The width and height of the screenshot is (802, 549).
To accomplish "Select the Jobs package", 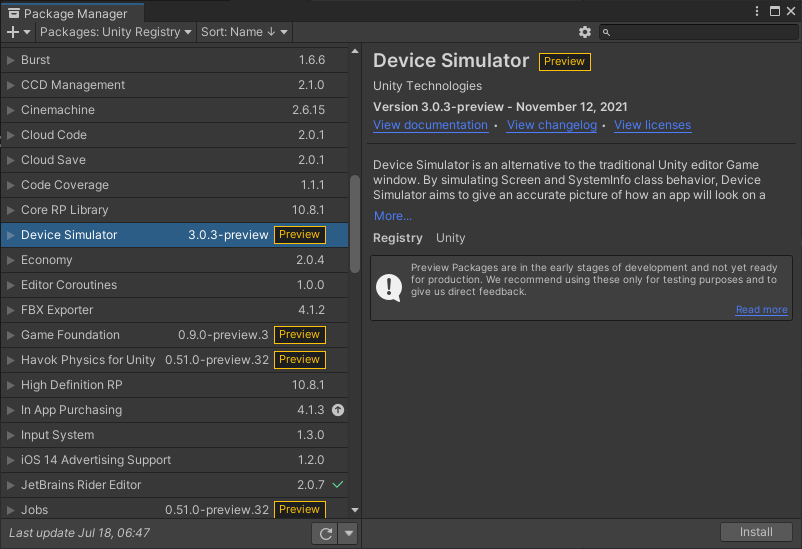I will pos(174,508).
